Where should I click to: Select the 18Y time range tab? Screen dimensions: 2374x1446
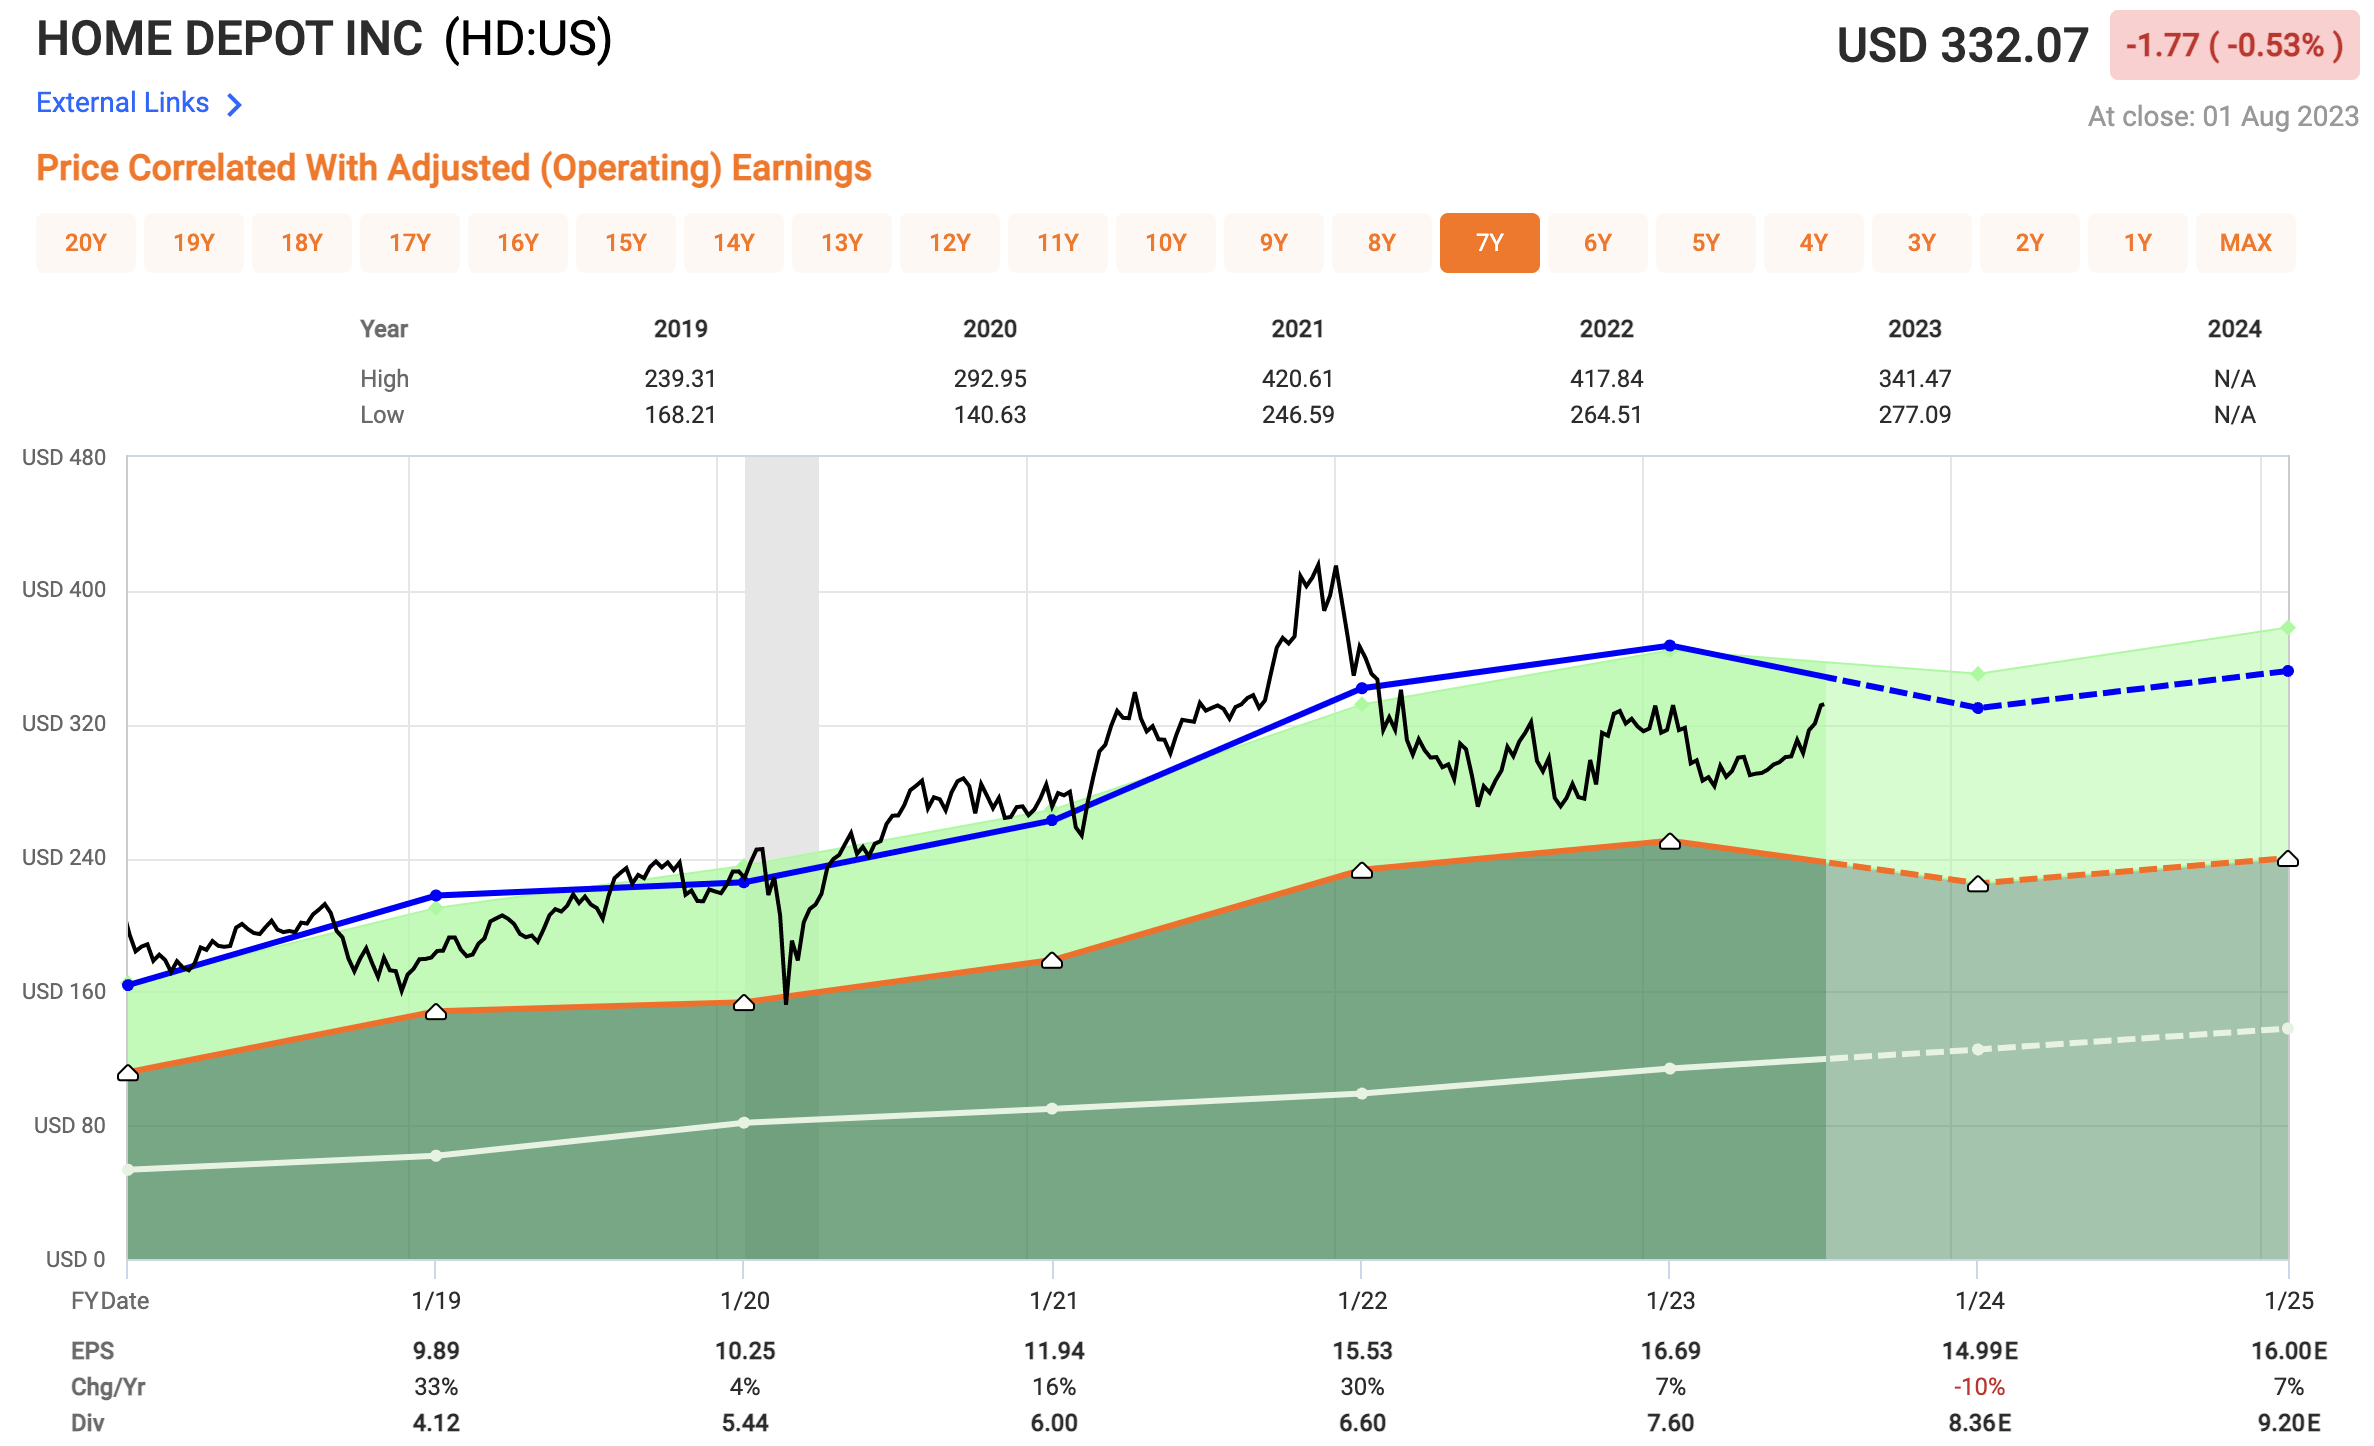[302, 243]
